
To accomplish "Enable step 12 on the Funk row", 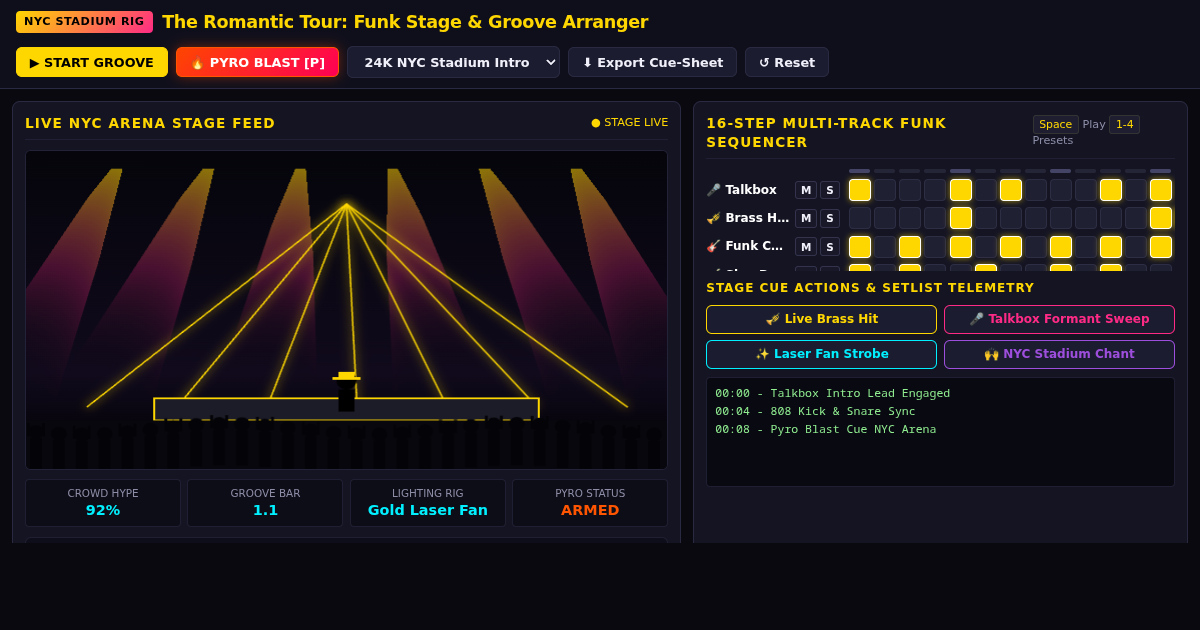I will (x=1136, y=247).
